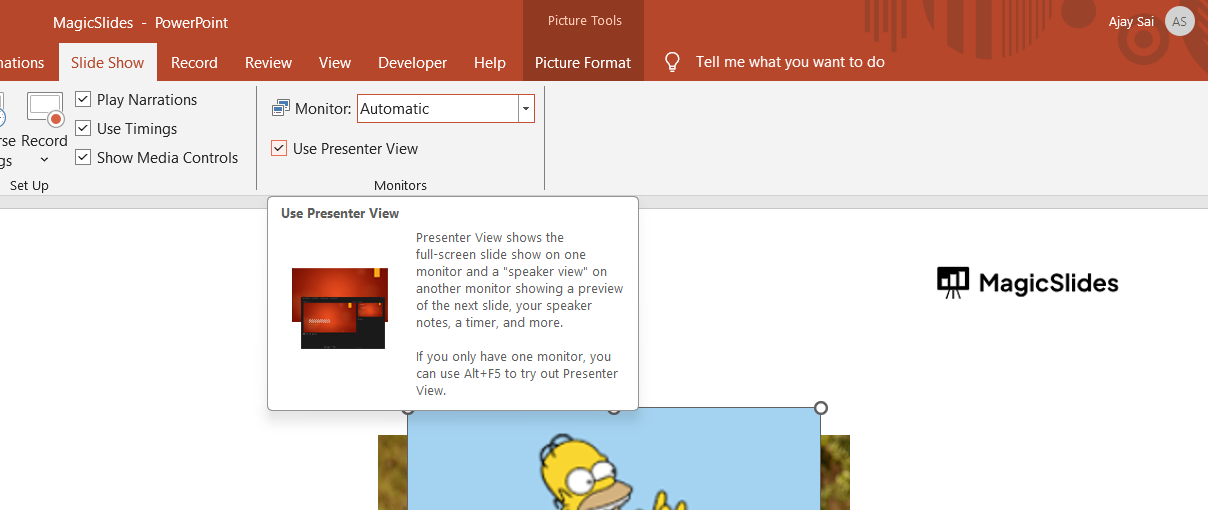
Task: Switch to the Record tab
Action: click(x=194, y=62)
